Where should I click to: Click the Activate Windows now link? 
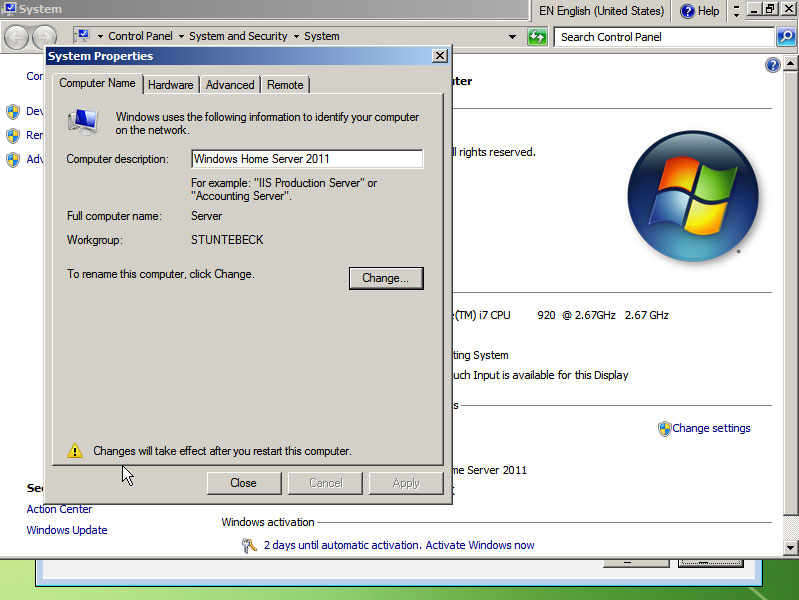[x=480, y=545]
